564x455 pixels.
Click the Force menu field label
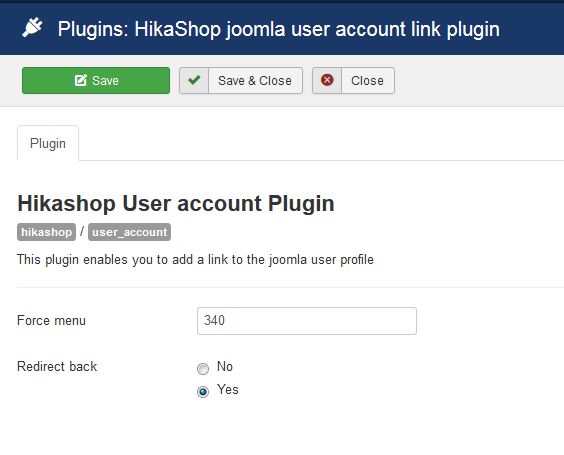51,320
